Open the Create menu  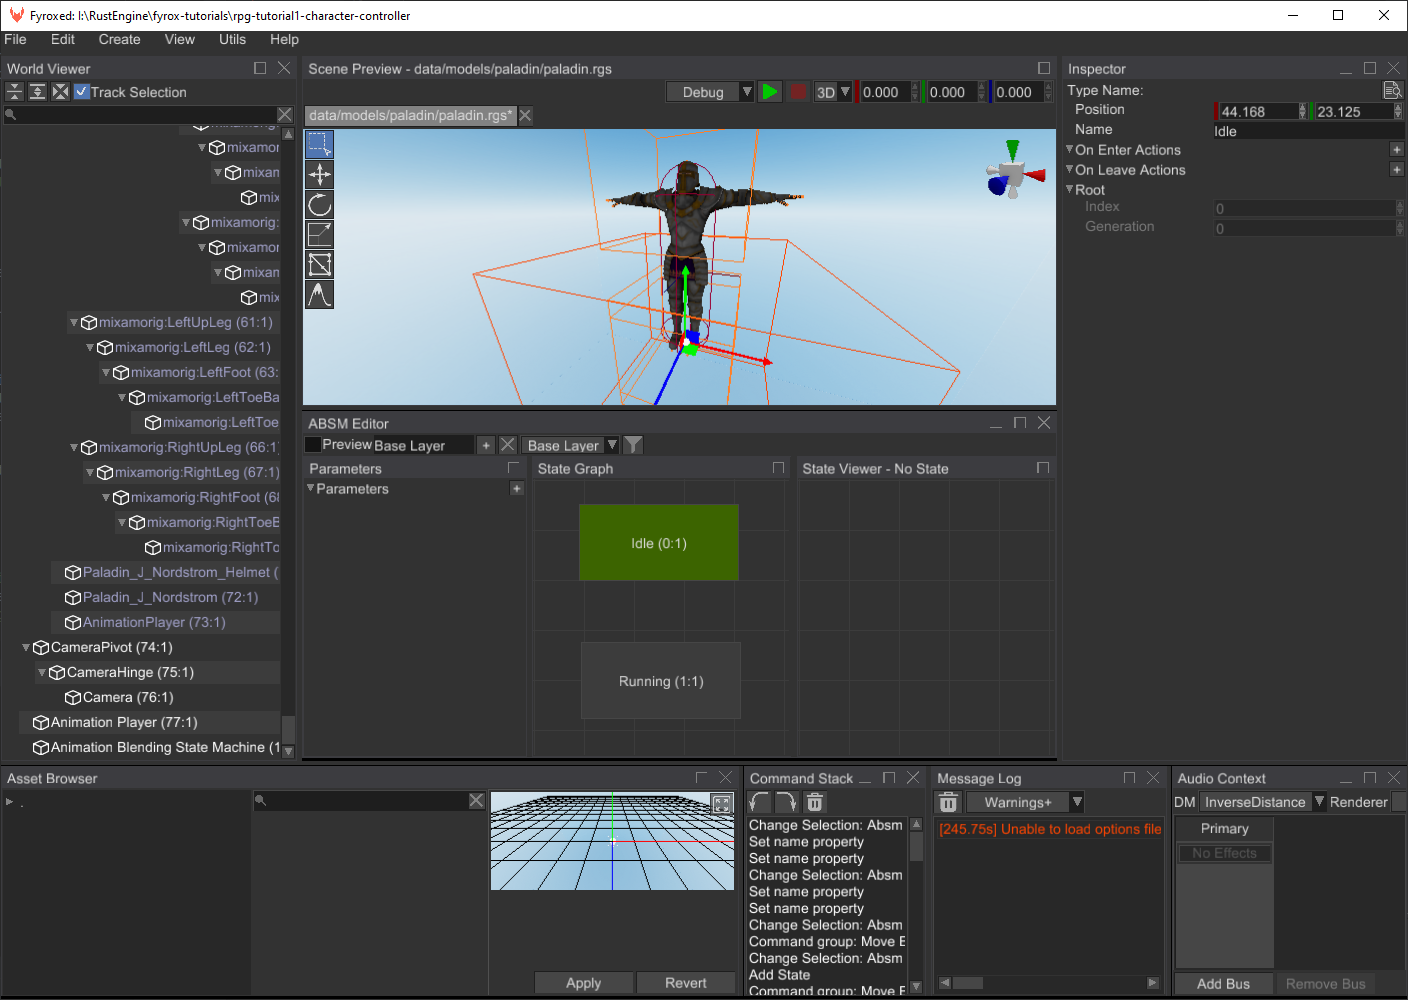pos(119,39)
